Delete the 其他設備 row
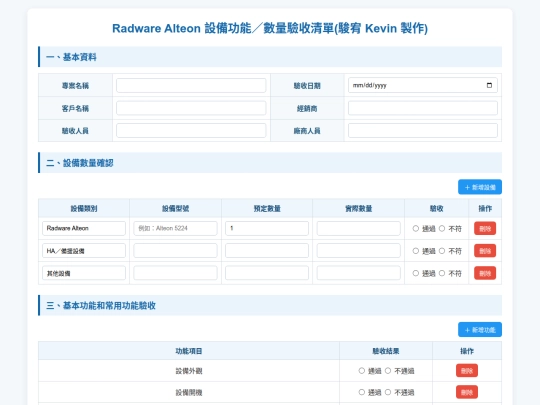This screenshot has width=540, height=405. [485, 273]
